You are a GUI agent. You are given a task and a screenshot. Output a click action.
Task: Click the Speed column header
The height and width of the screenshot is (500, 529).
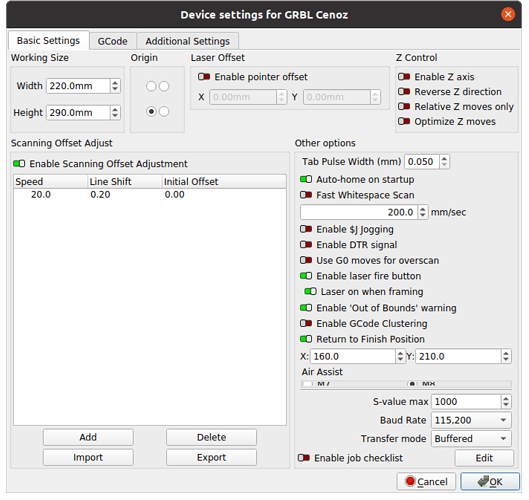pyautogui.click(x=51, y=182)
